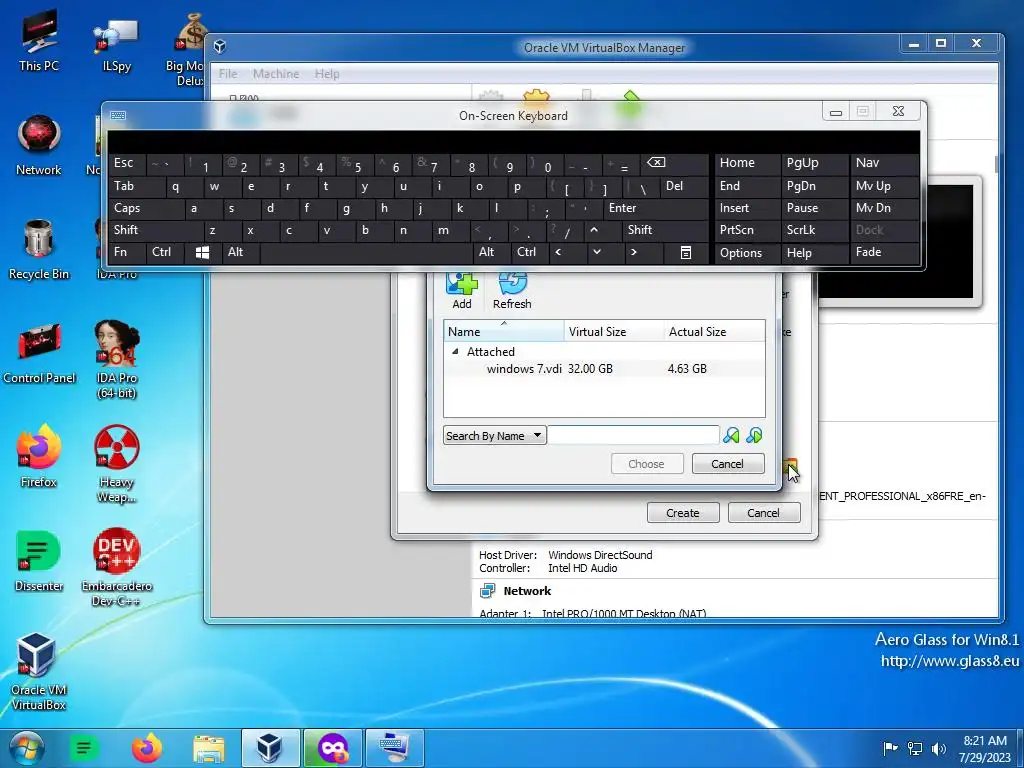Click the Esc key on On-Screen Keyboard
The width and height of the screenshot is (1024, 768).
(127, 163)
